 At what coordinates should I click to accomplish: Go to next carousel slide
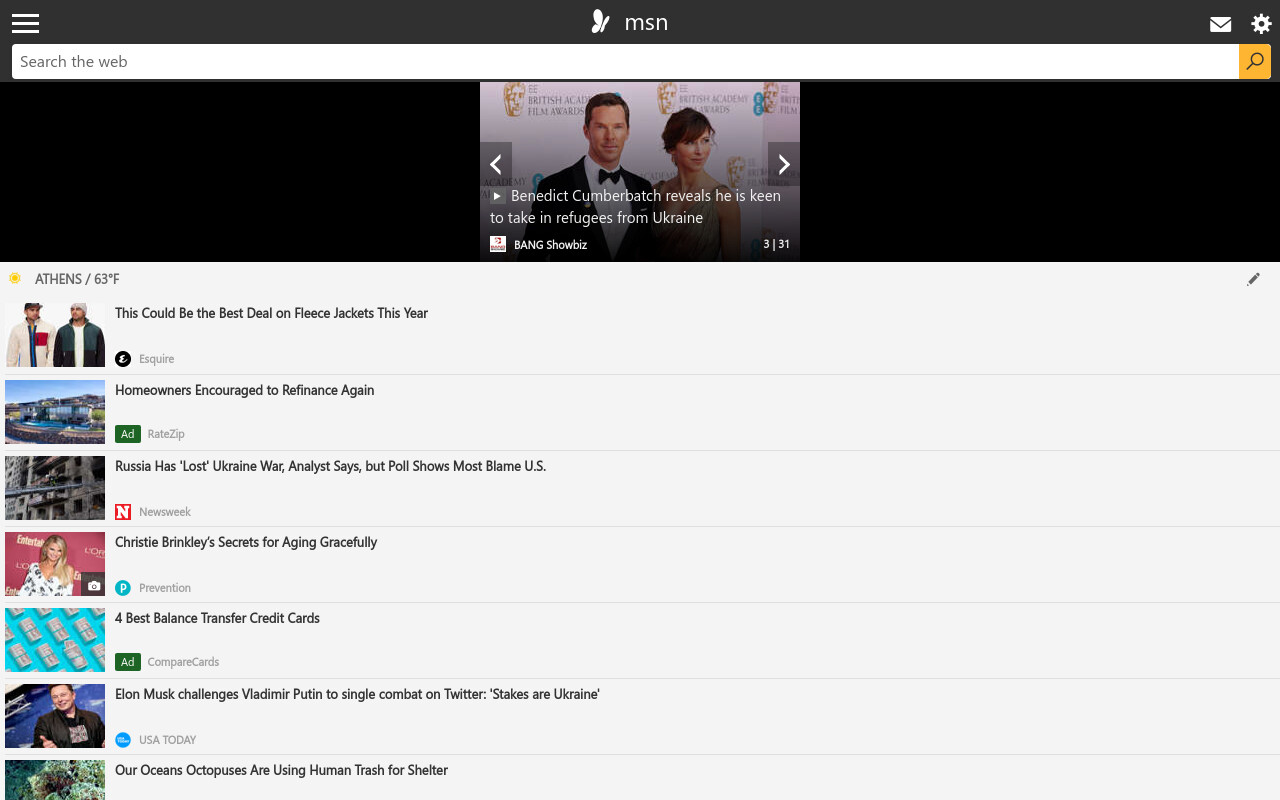(784, 164)
